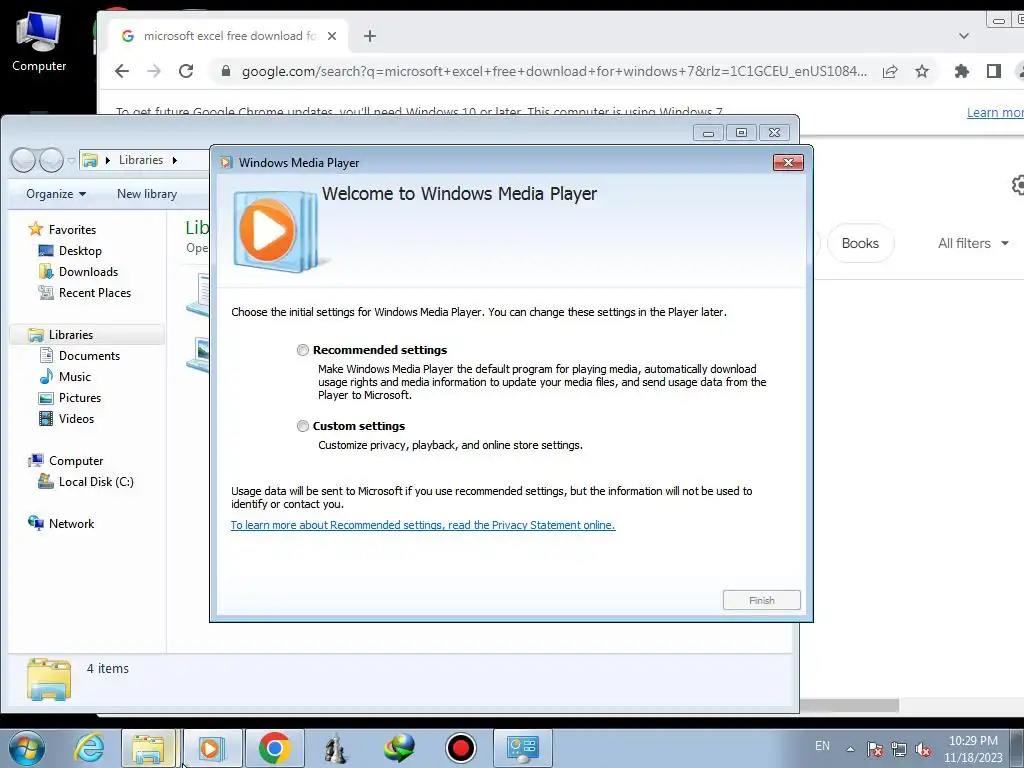The width and height of the screenshot is (1024, 768).
Task: Click the Network icon in sidebar
Action: point(35,523)
